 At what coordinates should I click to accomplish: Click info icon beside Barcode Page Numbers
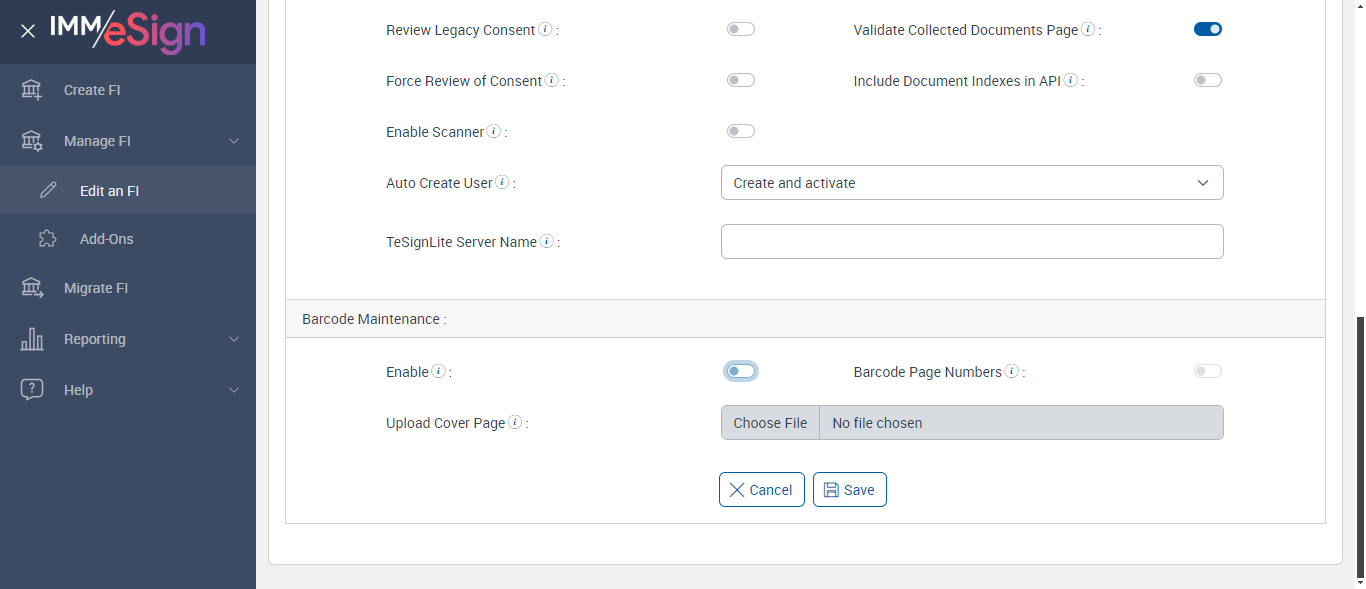coord(1012,372)
